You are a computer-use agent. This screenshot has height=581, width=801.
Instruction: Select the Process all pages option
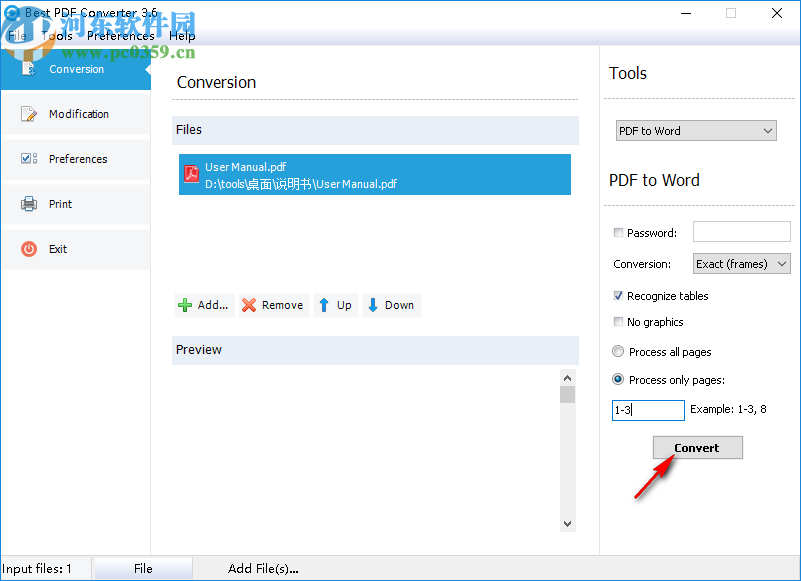click(x=617, y=352)
